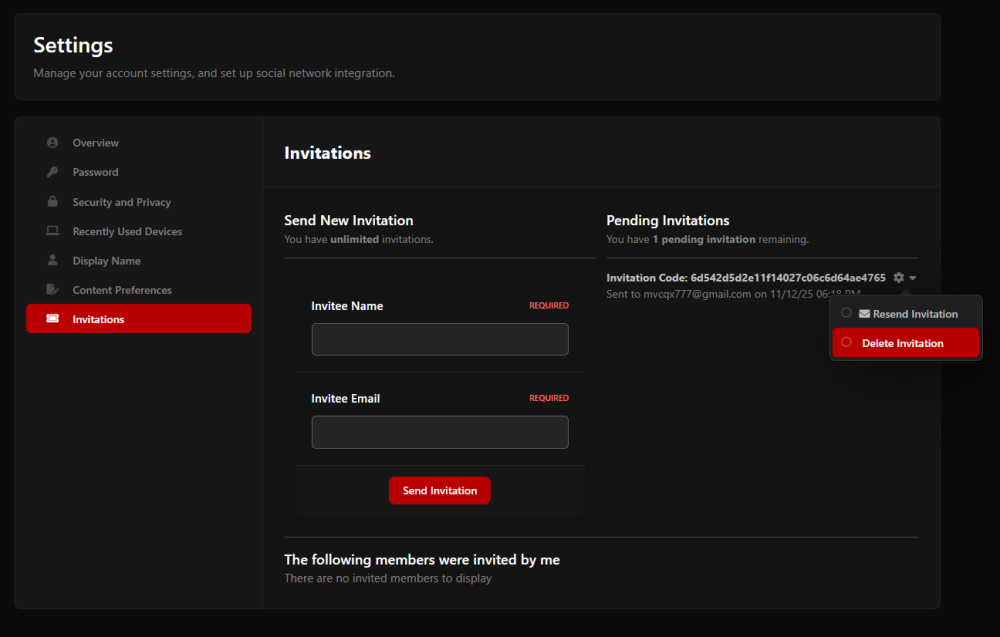Open the Password settings section

tap(138, 172)
